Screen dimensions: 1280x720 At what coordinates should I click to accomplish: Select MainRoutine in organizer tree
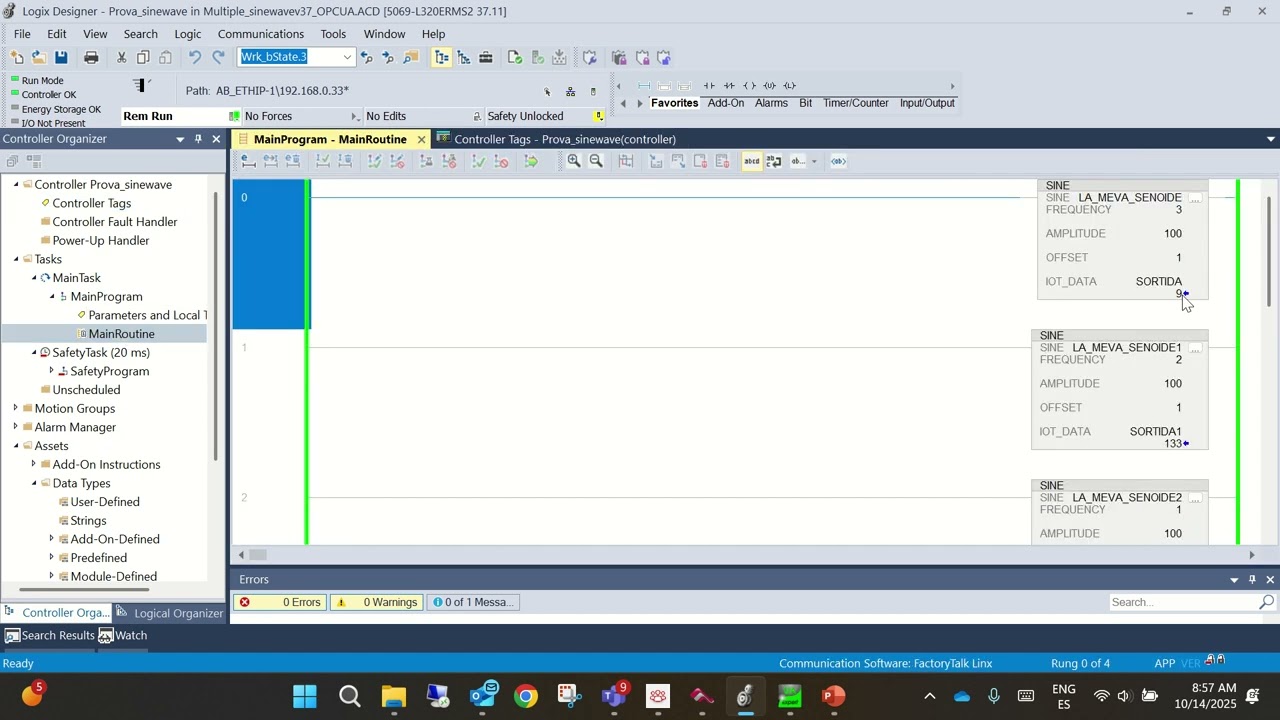pos(121,334)
